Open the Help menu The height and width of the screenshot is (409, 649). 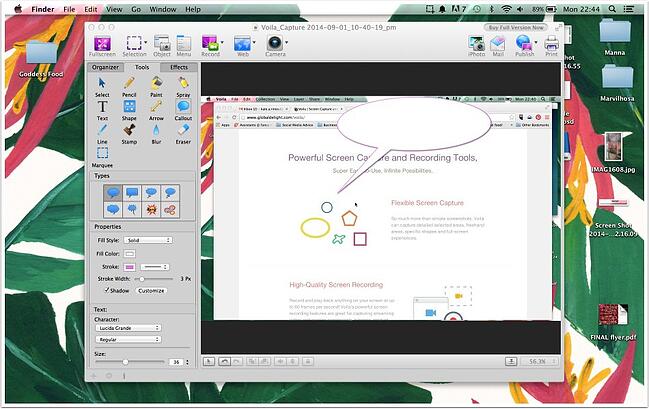click(192, 9)
